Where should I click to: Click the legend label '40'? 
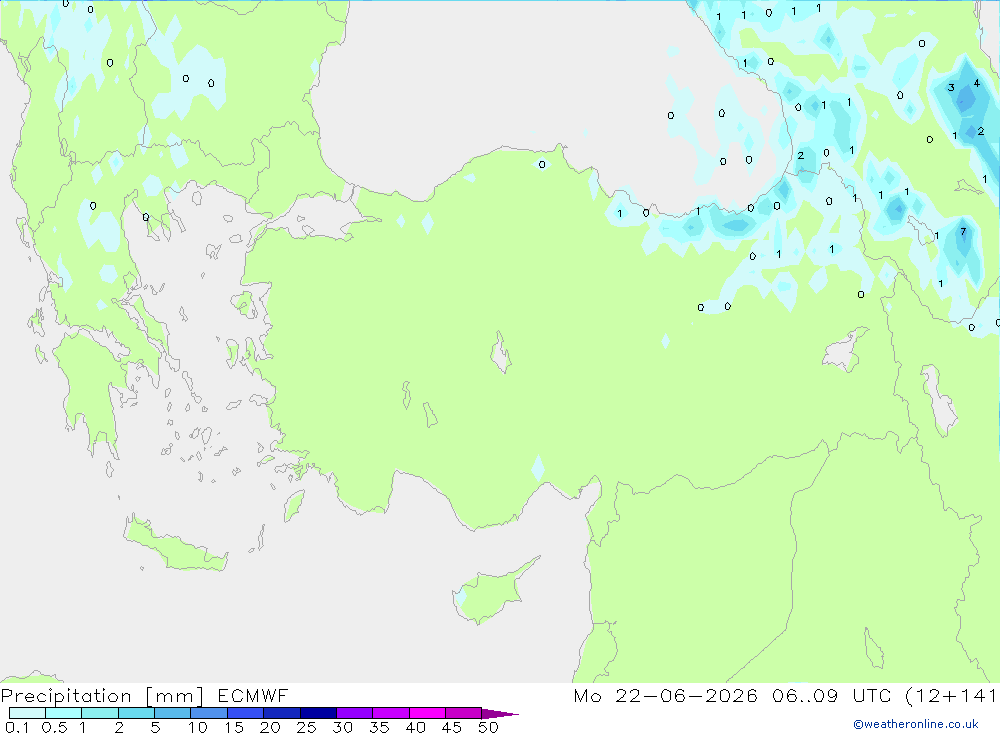click(x=415, y=727)
